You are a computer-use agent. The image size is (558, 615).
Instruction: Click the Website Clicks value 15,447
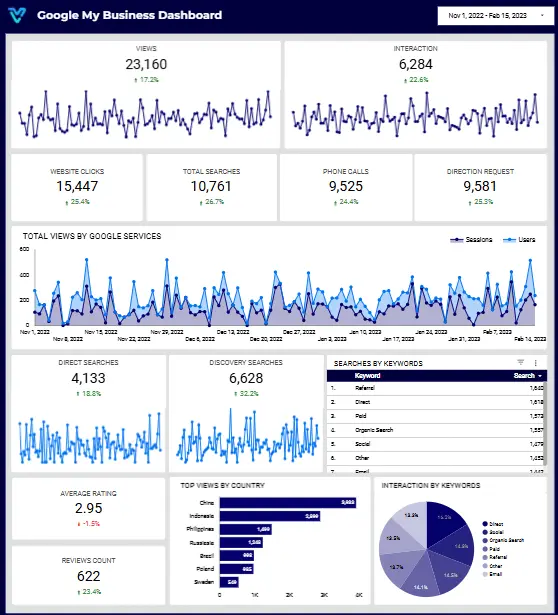(x=77, y=186)
